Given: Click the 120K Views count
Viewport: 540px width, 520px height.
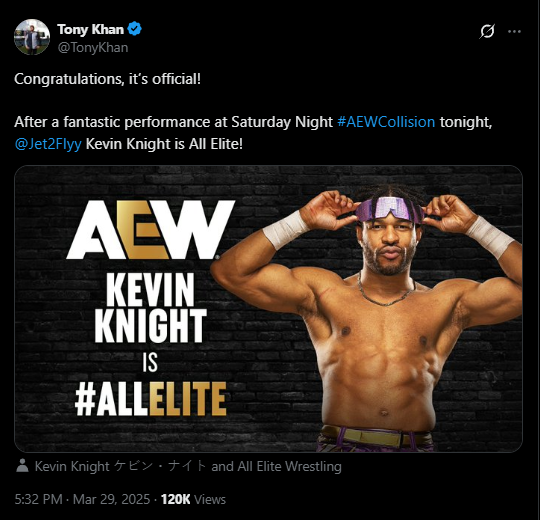Looking at the screenshot, I should [x=193, y=499].
